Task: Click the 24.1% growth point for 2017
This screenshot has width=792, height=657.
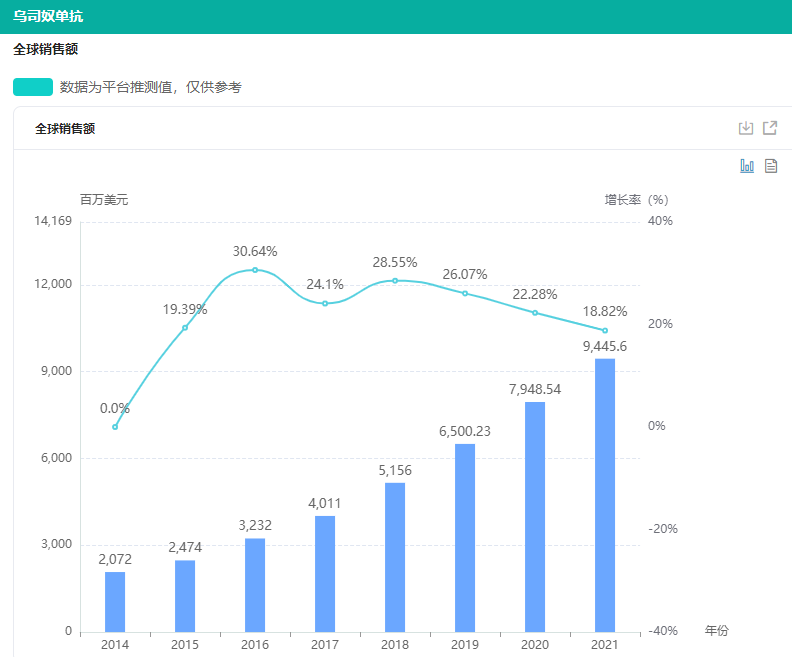Action: point(325,303)
